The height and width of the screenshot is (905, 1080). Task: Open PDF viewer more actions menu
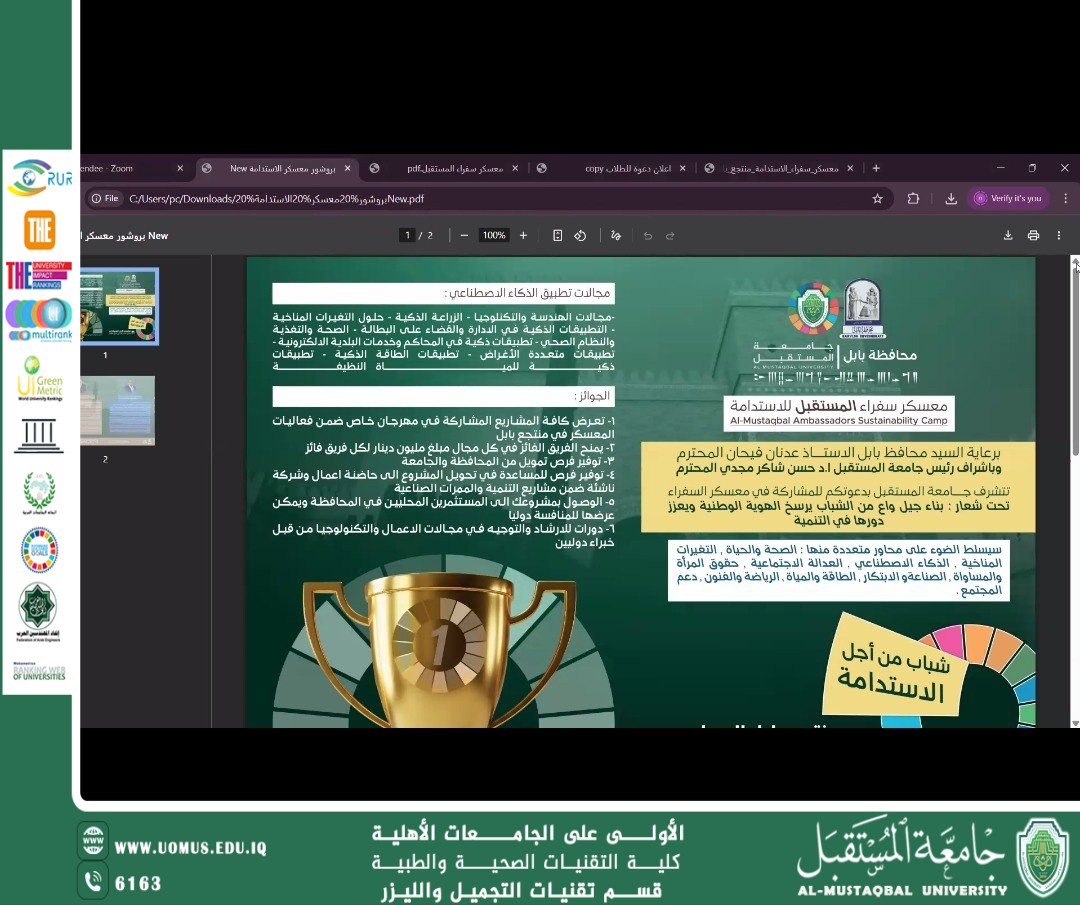pos(1059,236)
